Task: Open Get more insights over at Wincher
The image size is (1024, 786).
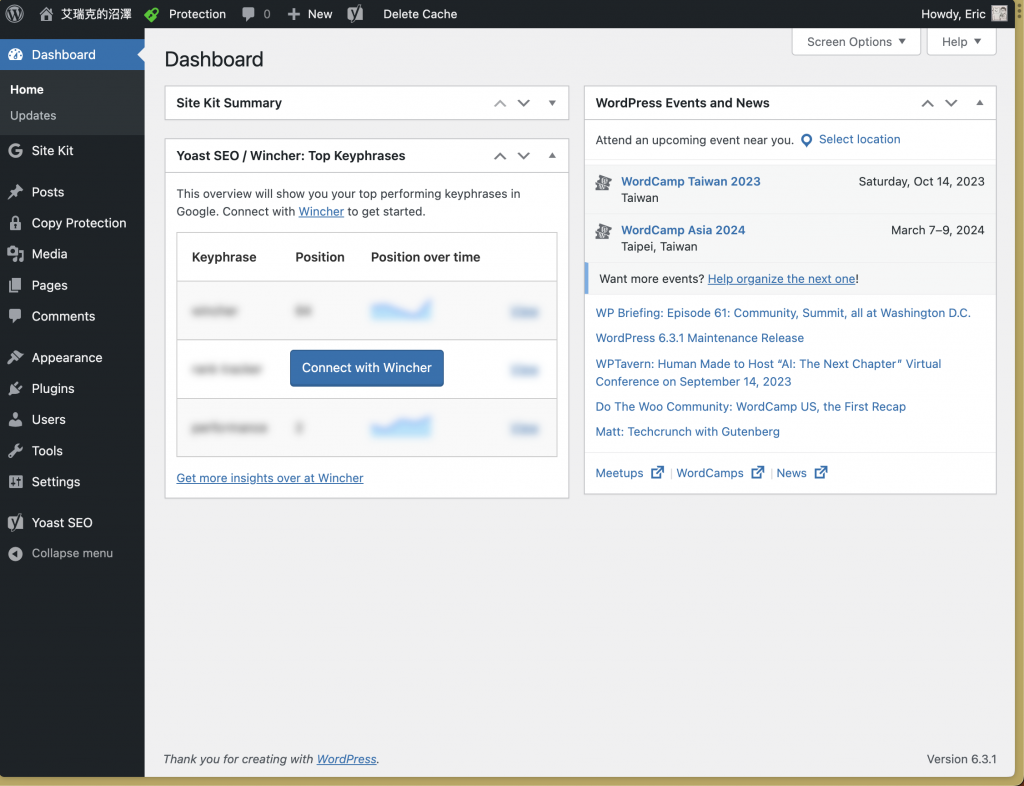Action: coord(270,478)
